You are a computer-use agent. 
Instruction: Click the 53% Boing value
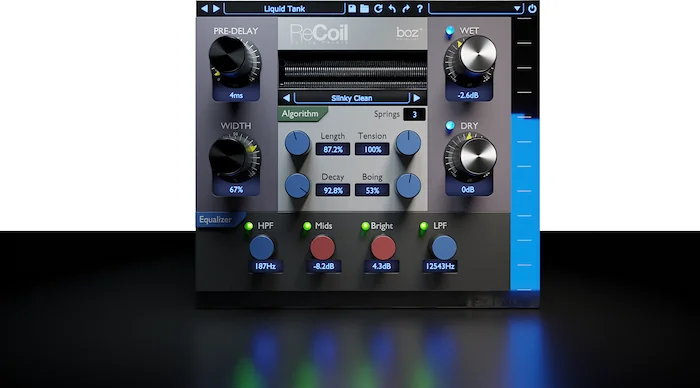click(372, 191)
